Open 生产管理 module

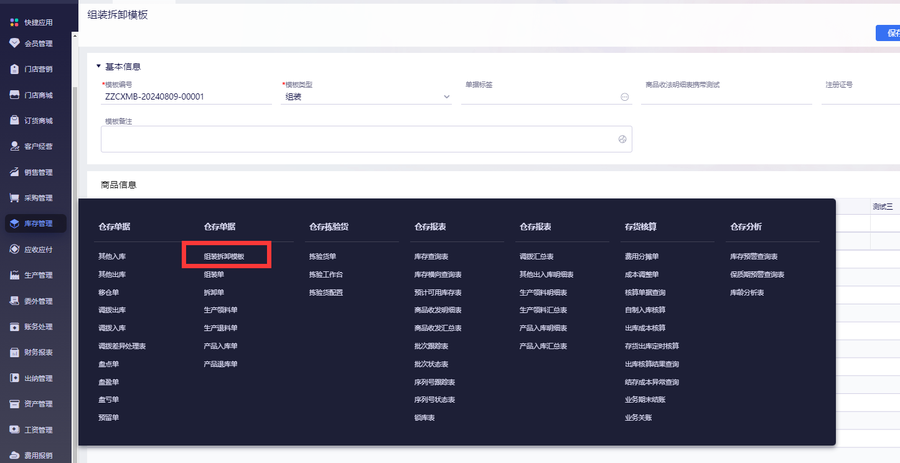[32, 275]
